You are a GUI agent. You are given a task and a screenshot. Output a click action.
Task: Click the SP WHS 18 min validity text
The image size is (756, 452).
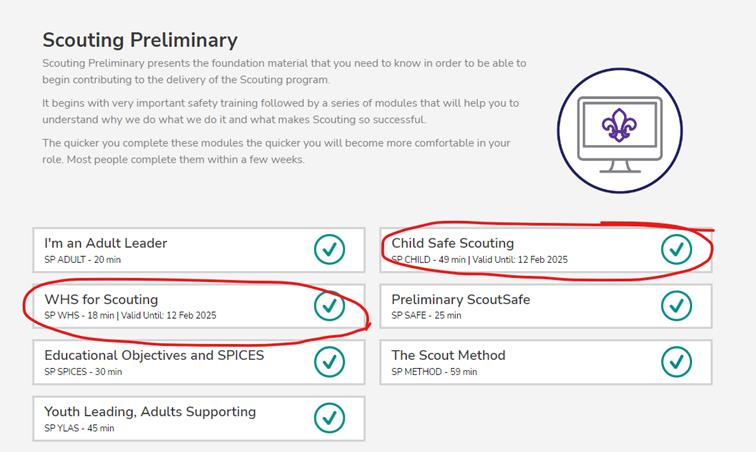click(130, 316)
